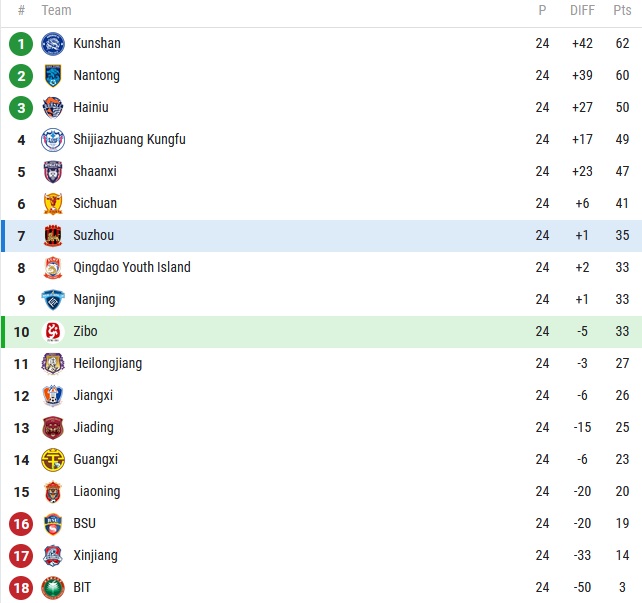Open the Xinjiang team link

click(95, 556)
